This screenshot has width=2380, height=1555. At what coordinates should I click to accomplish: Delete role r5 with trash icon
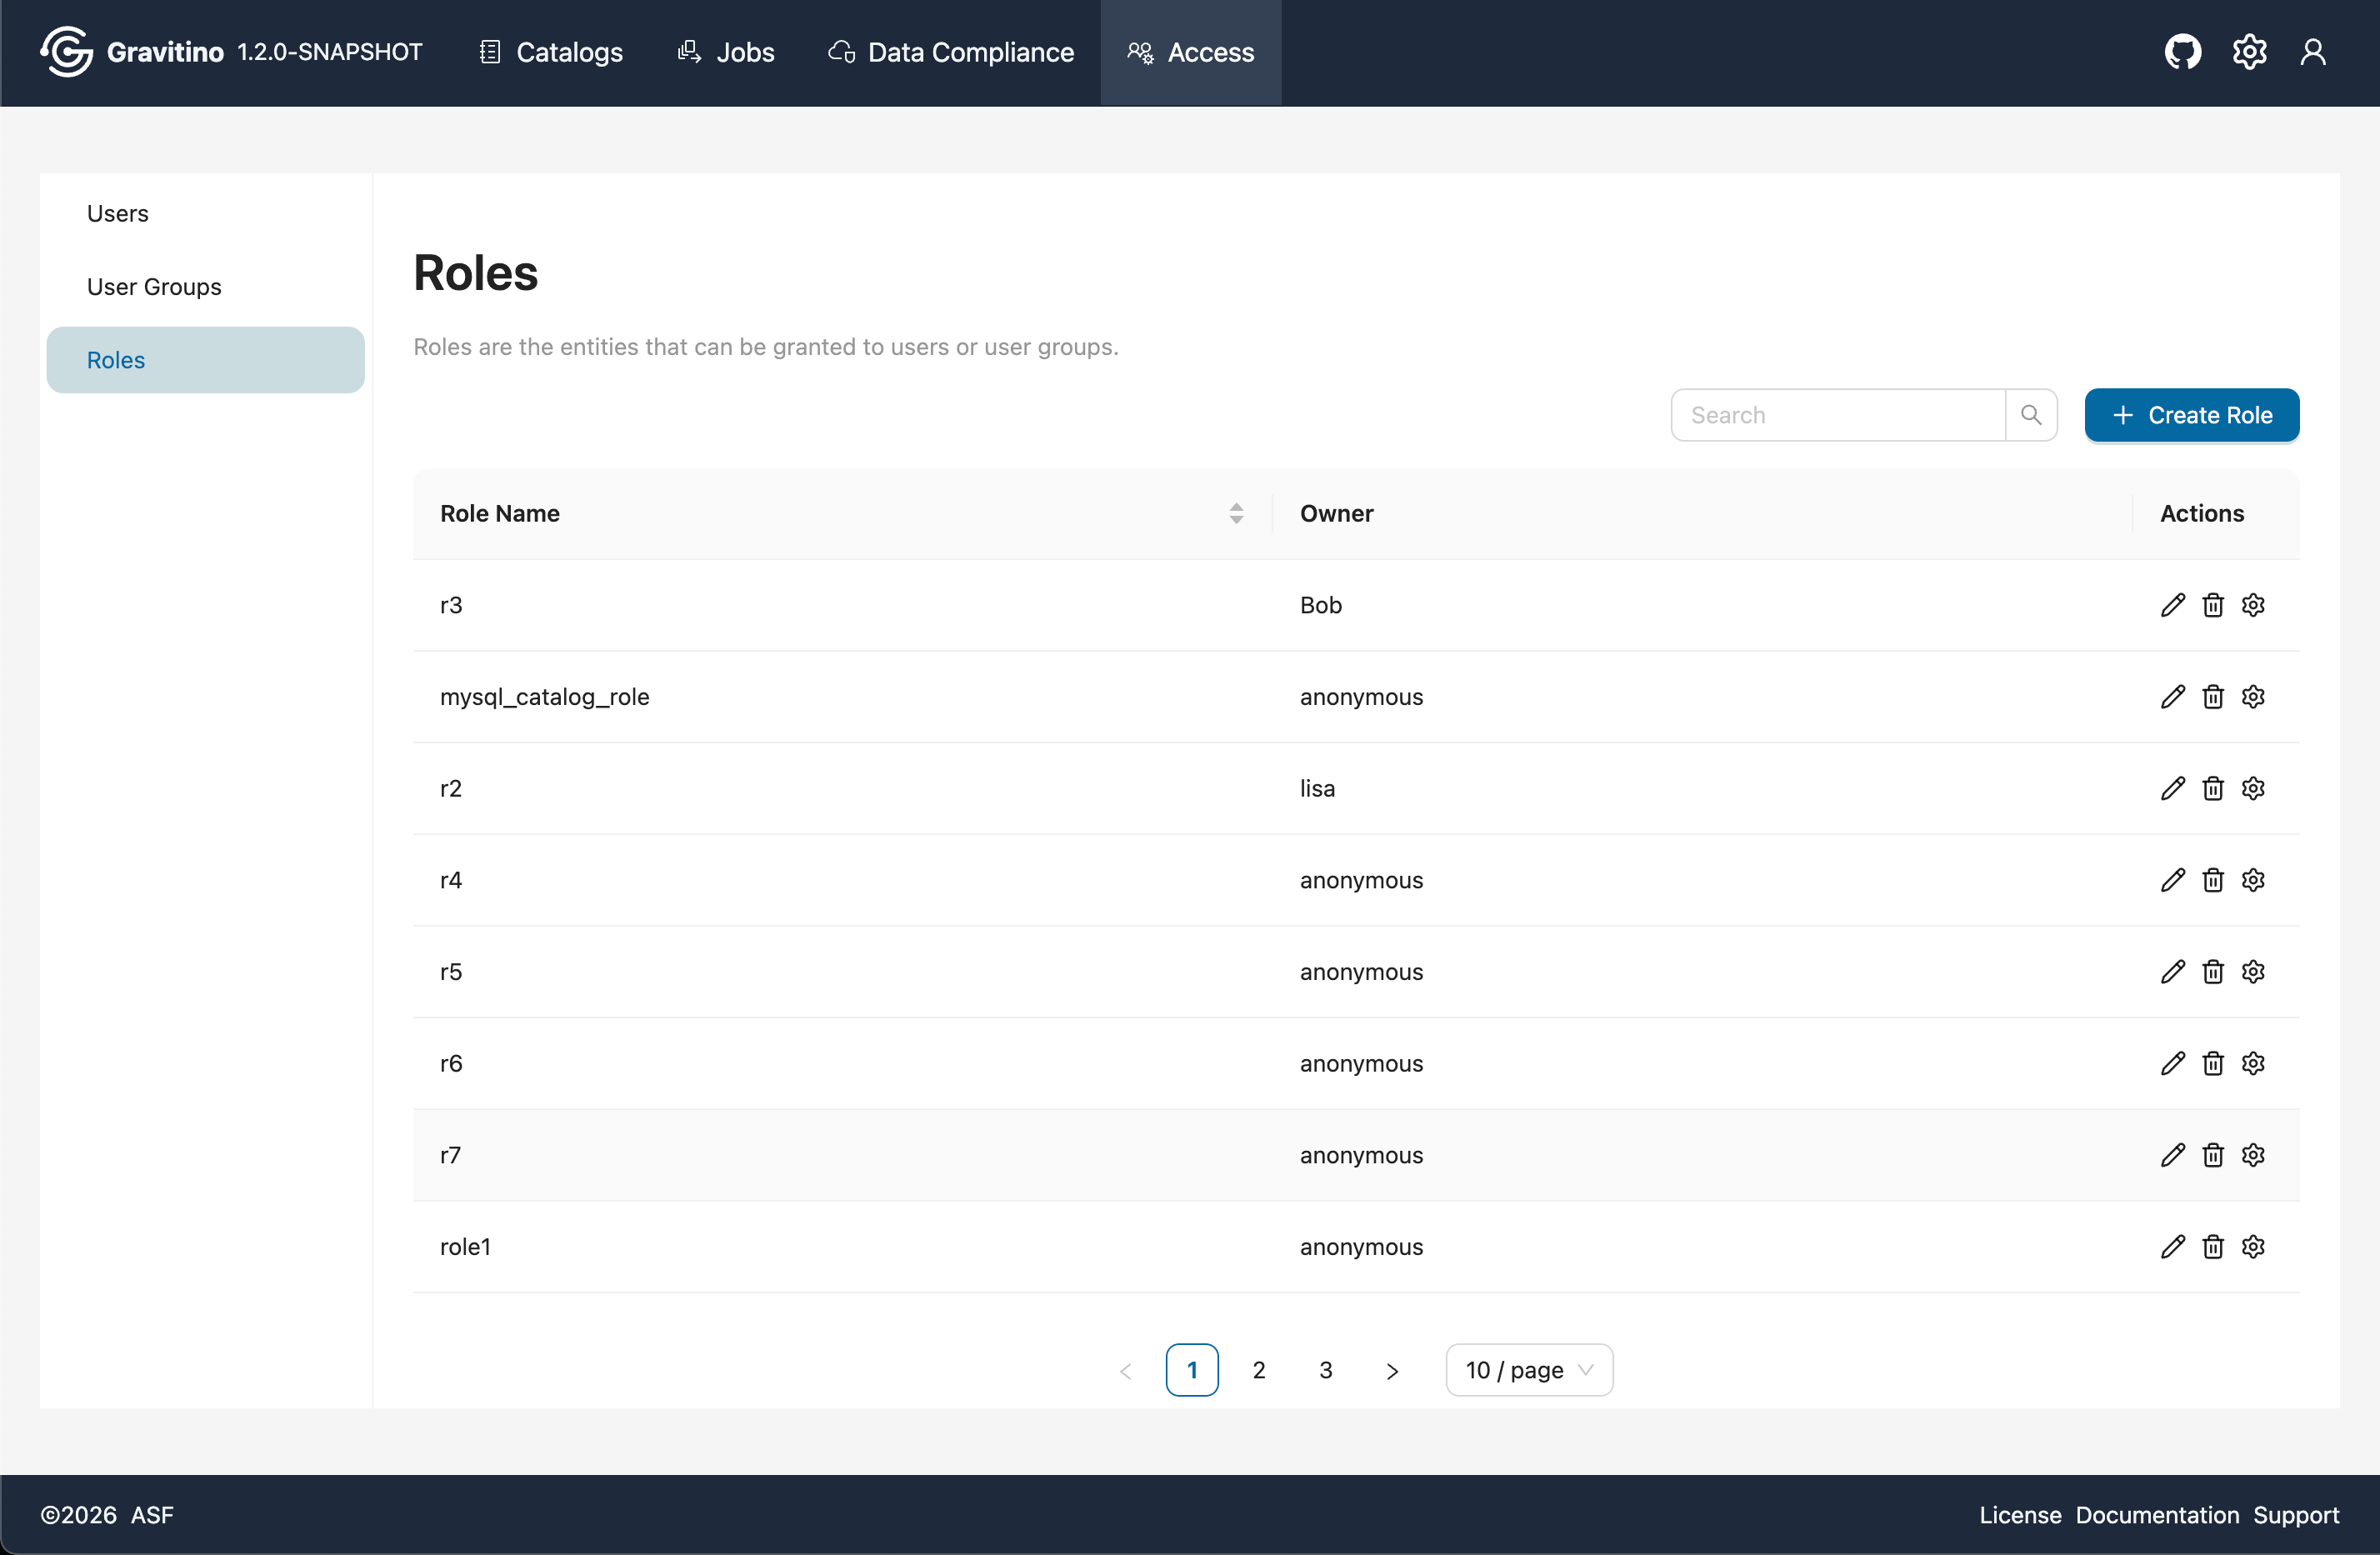point(2212,971)
